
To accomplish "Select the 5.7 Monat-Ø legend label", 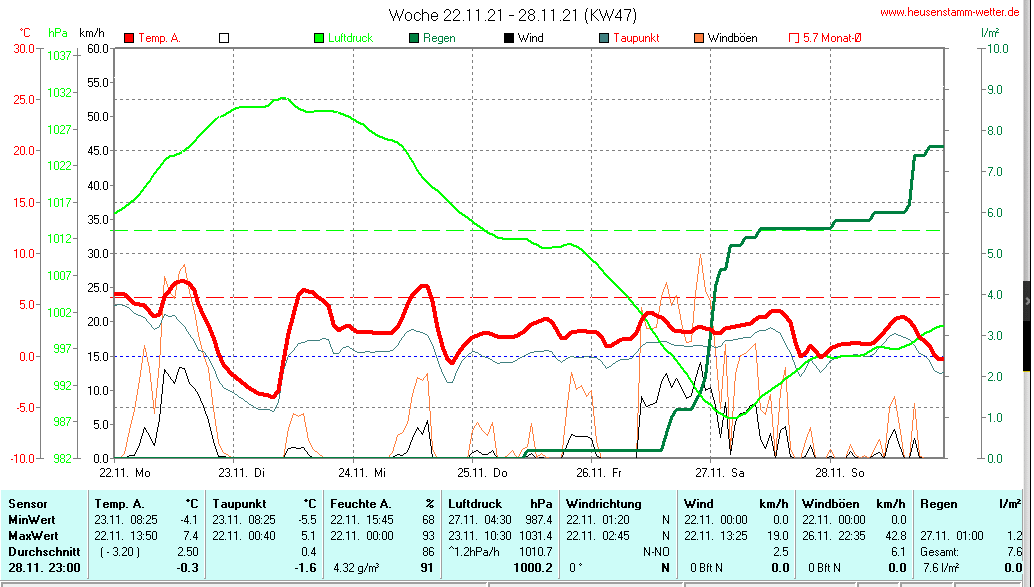I will pos(832,38).
